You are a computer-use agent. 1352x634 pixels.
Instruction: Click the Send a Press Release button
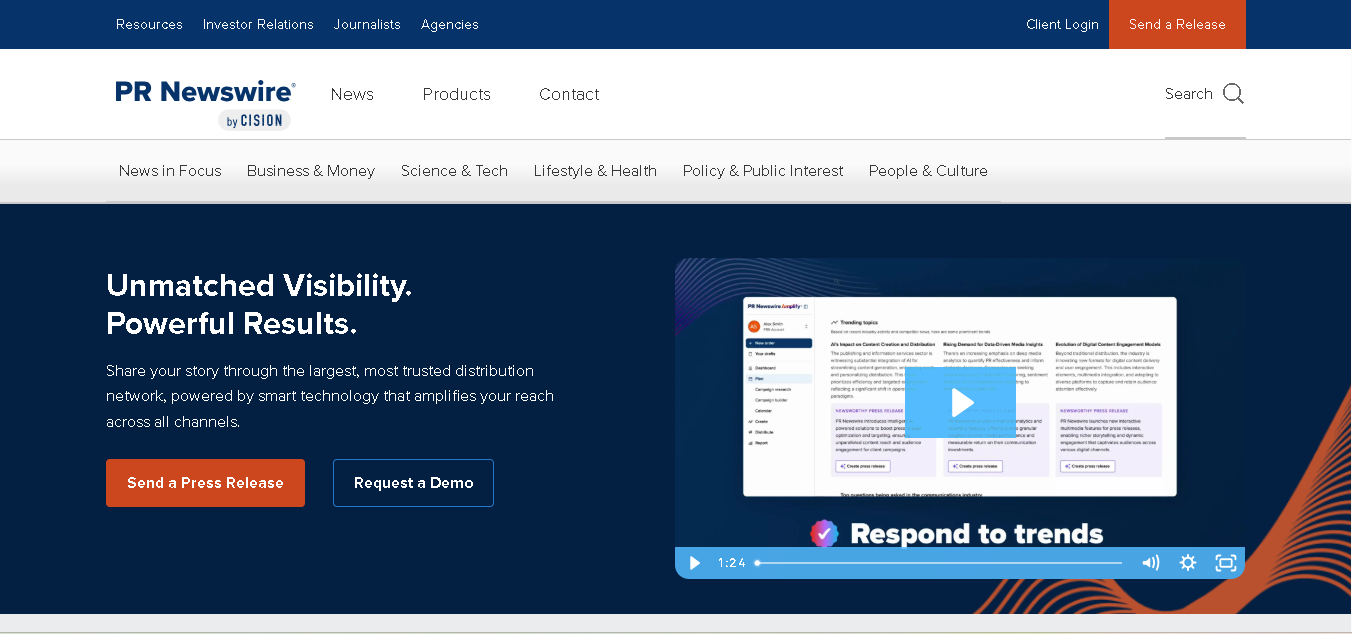click(x=205, y=483)
